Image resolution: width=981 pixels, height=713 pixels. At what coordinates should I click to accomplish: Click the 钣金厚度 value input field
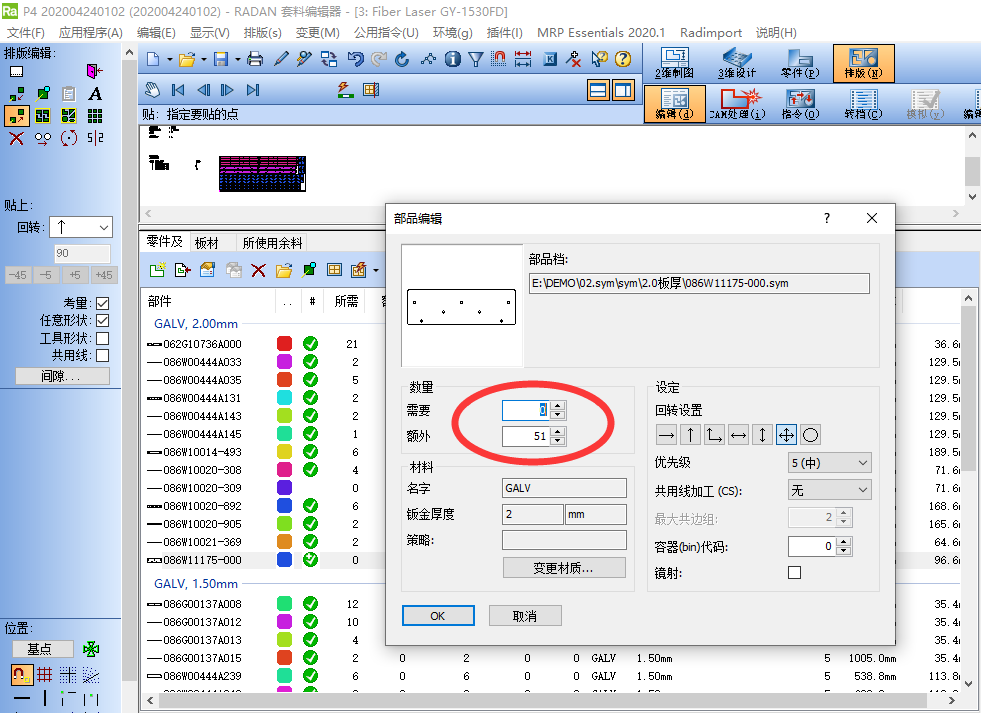[x=533, y=514]
